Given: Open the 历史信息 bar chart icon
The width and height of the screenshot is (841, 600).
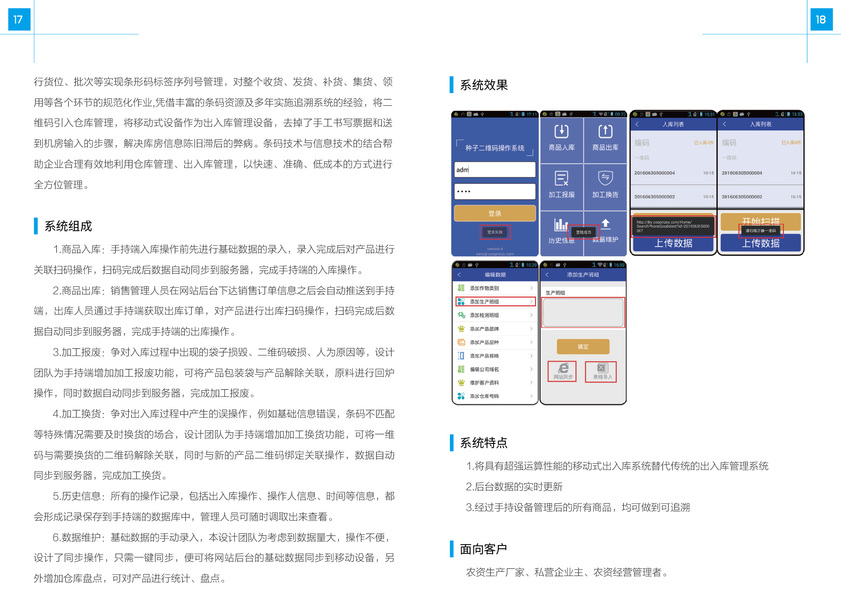Looking at the screenshot, I should (560, 224).
